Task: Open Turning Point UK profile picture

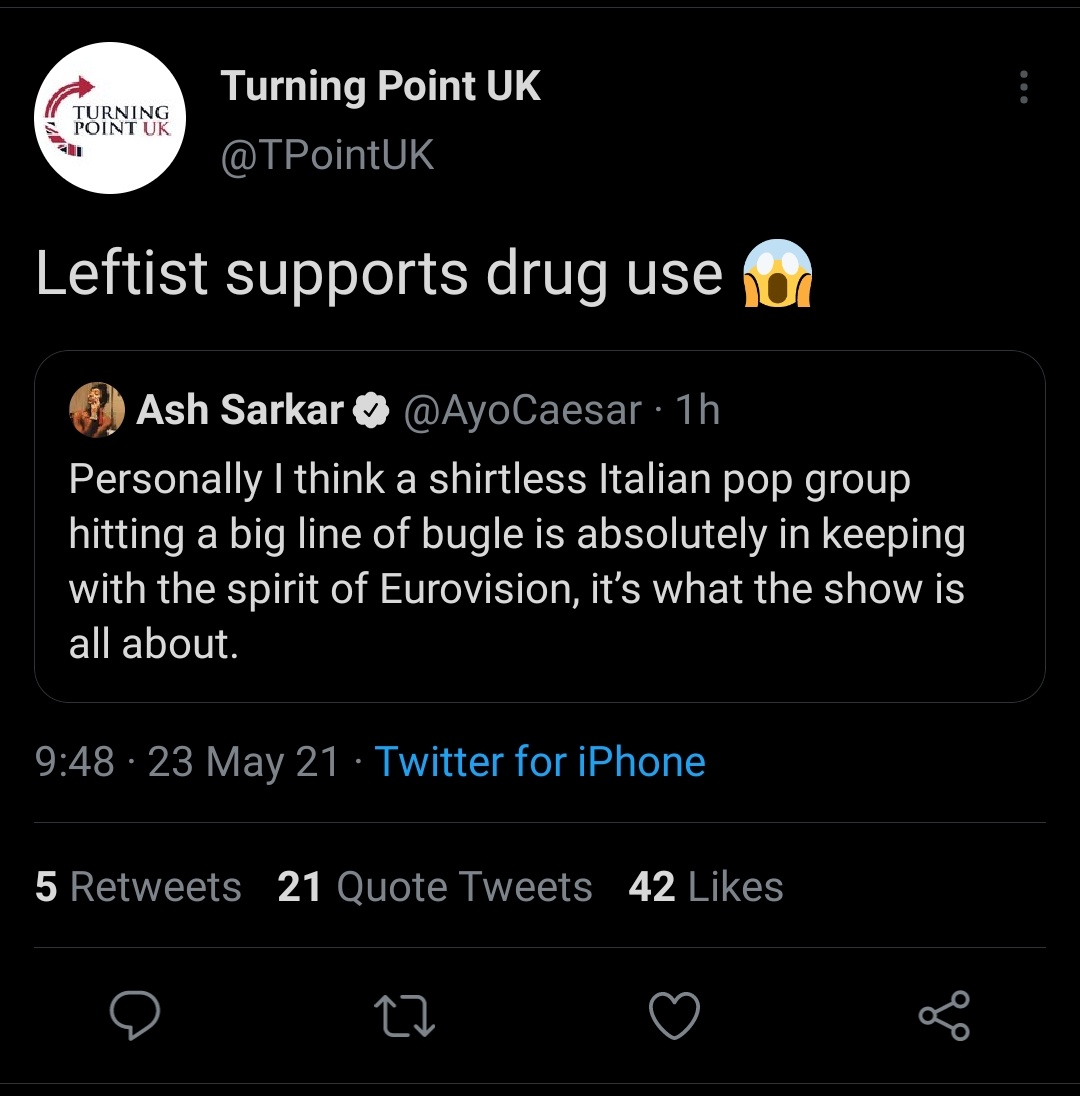Action: pos(110,118)
